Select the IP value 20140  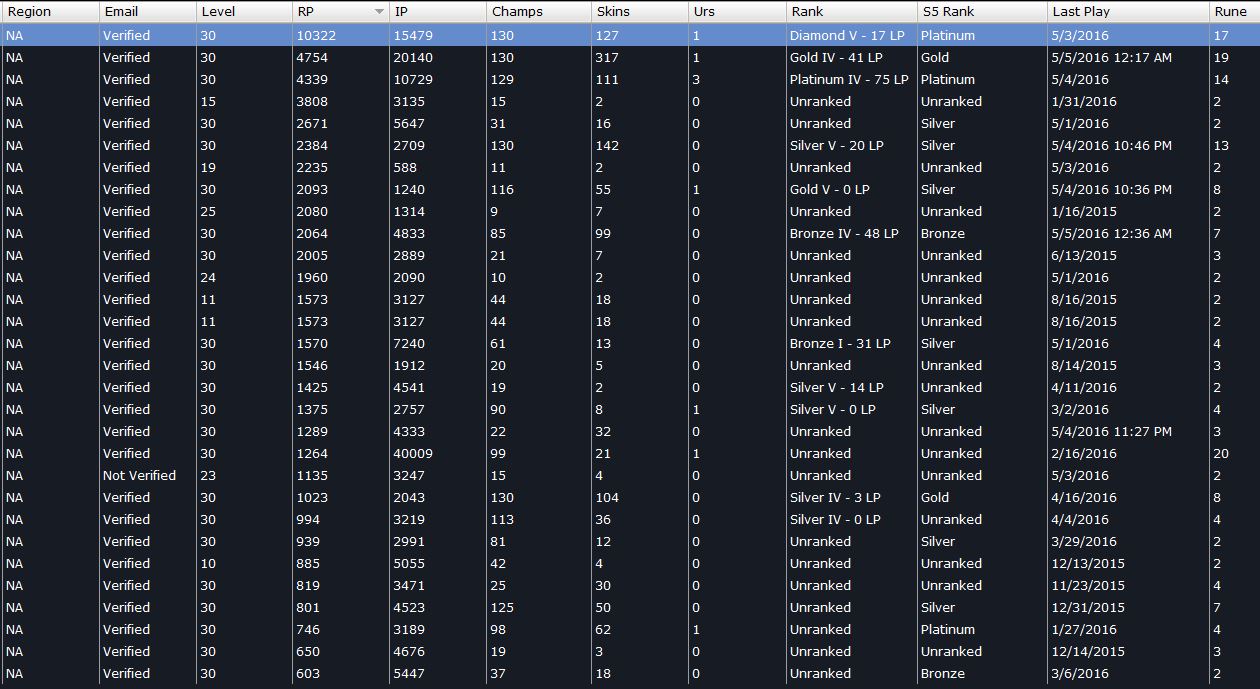point(413,57)
